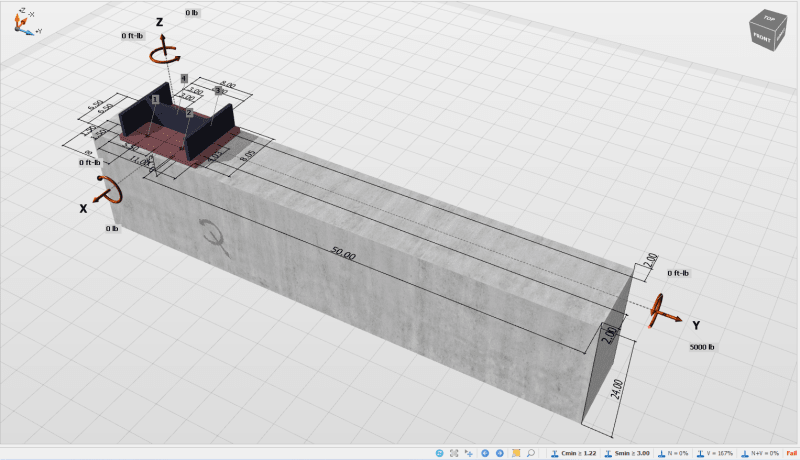Click the refresh view icon in status bar

pos(439,453)
